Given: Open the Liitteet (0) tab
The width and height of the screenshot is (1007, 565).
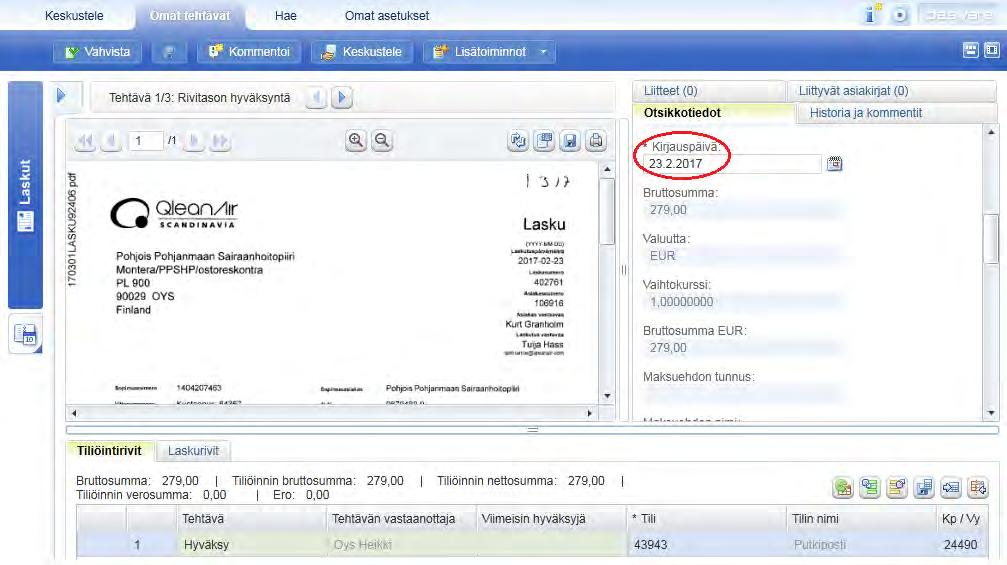Looking at the screenshot, I should (709, 91).
